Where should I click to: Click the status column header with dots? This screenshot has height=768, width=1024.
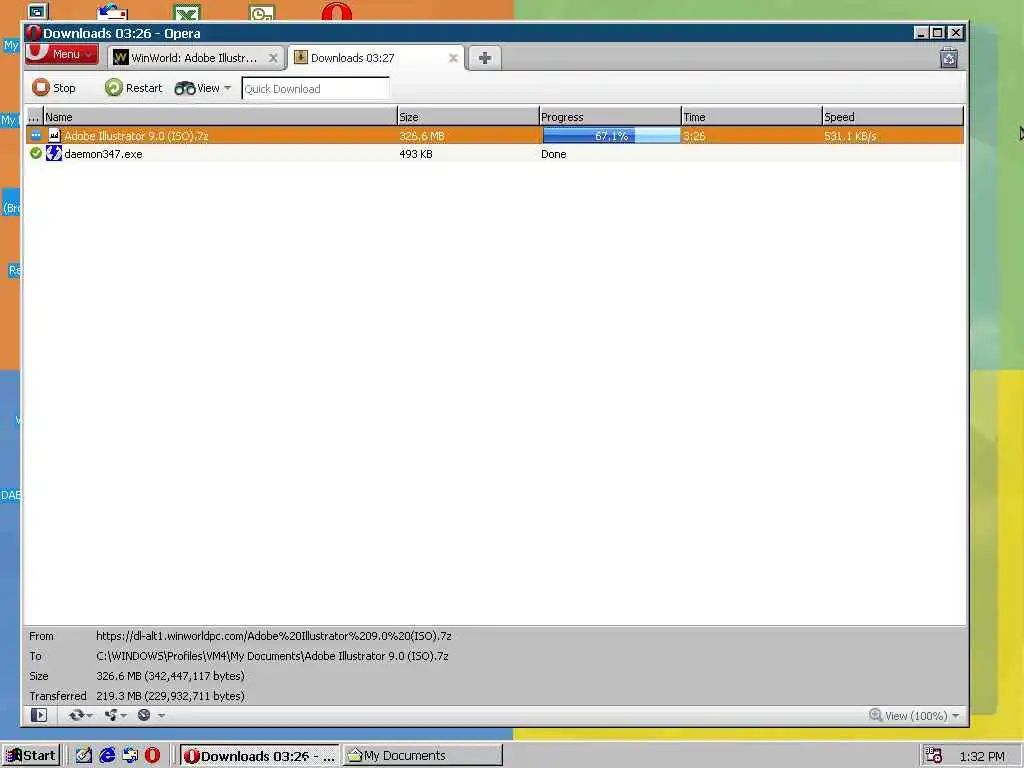click(34, 117)
